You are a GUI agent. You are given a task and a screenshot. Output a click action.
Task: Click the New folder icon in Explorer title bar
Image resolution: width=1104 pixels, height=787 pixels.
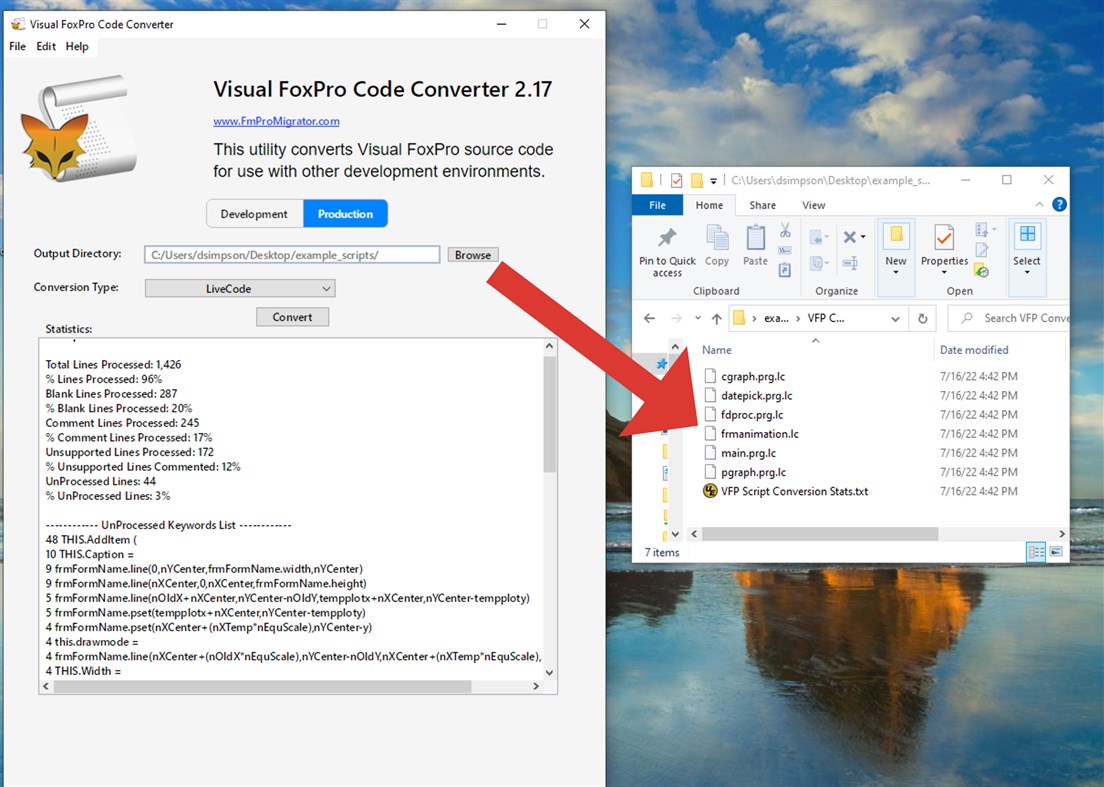coord(697,181)
